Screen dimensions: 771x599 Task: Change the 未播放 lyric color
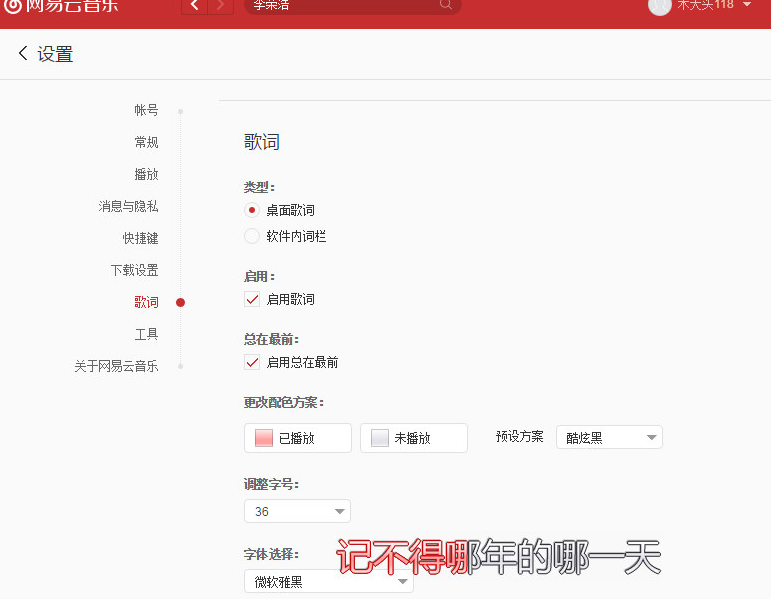pyautogui.click(x=414, y=438)
